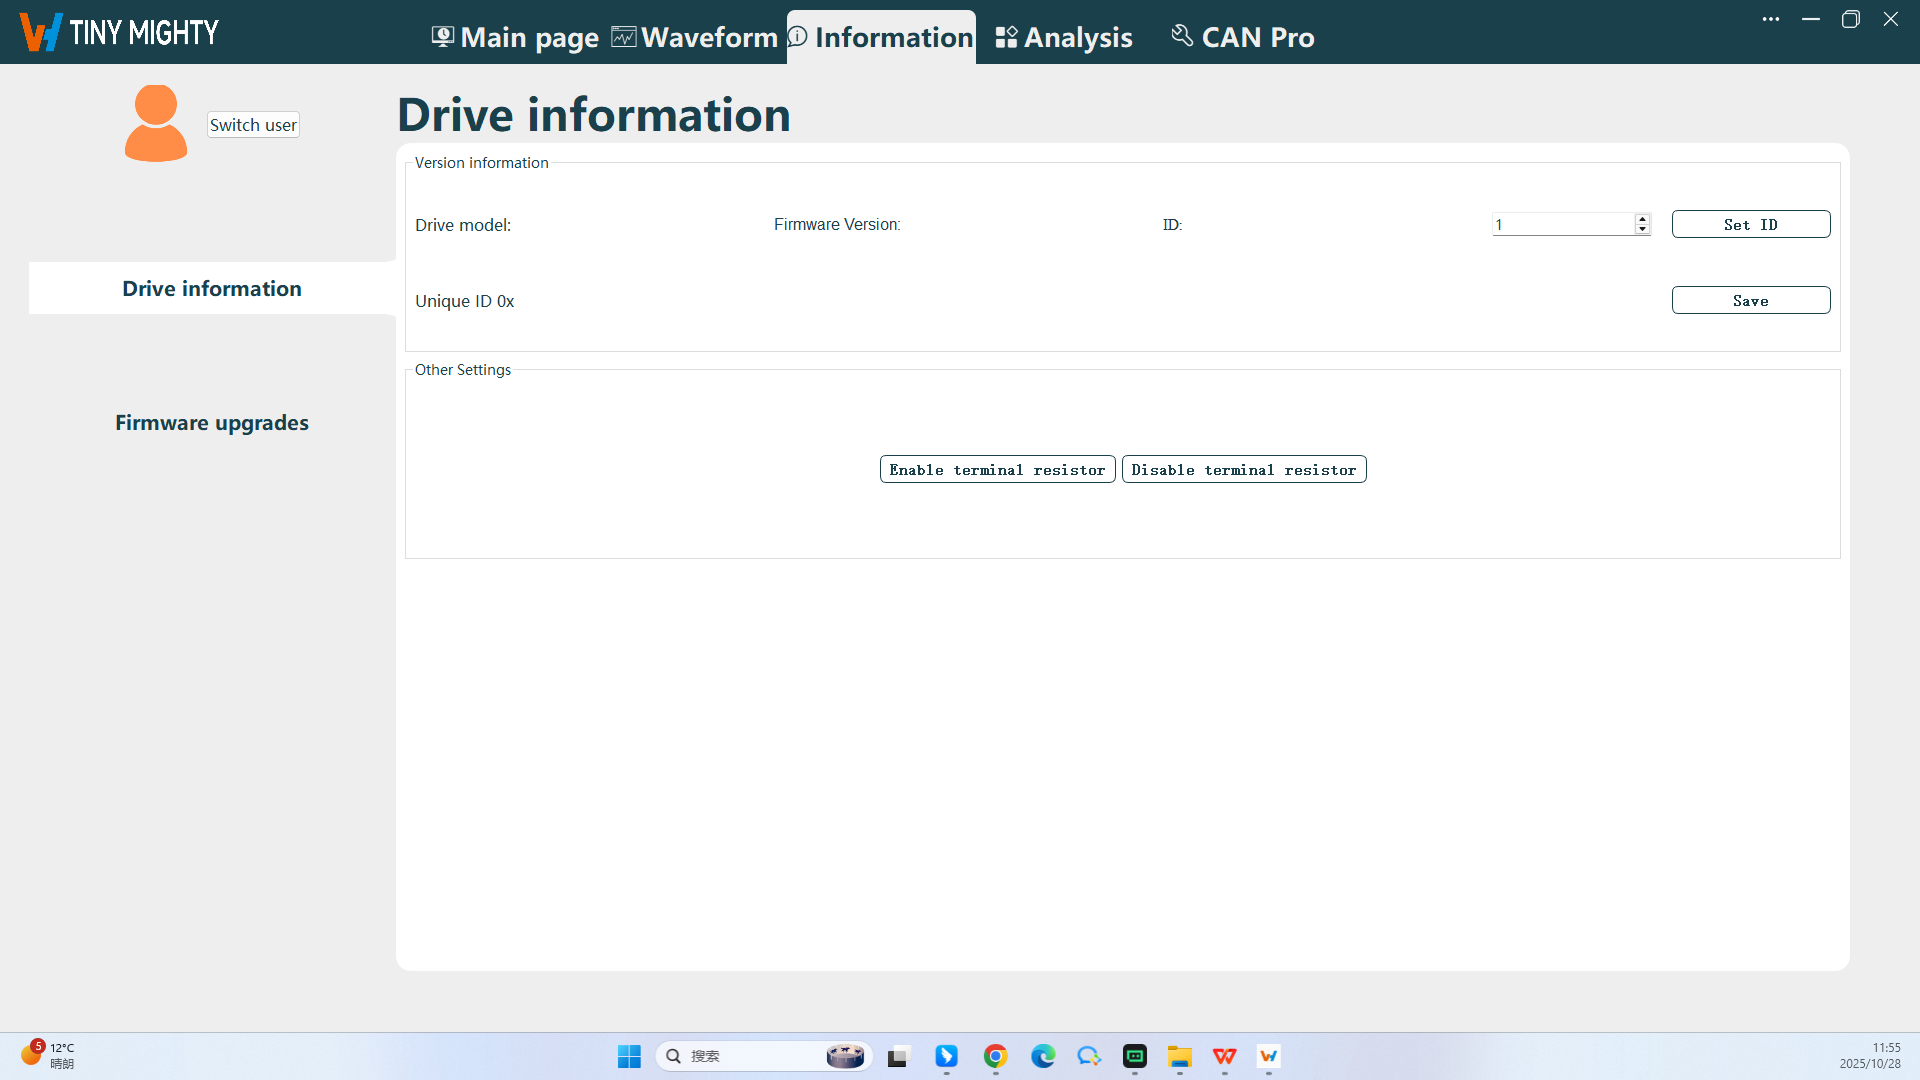Click the Main page monitor icon
The height and width of the screenshot is (1080, 1920).
442,37
